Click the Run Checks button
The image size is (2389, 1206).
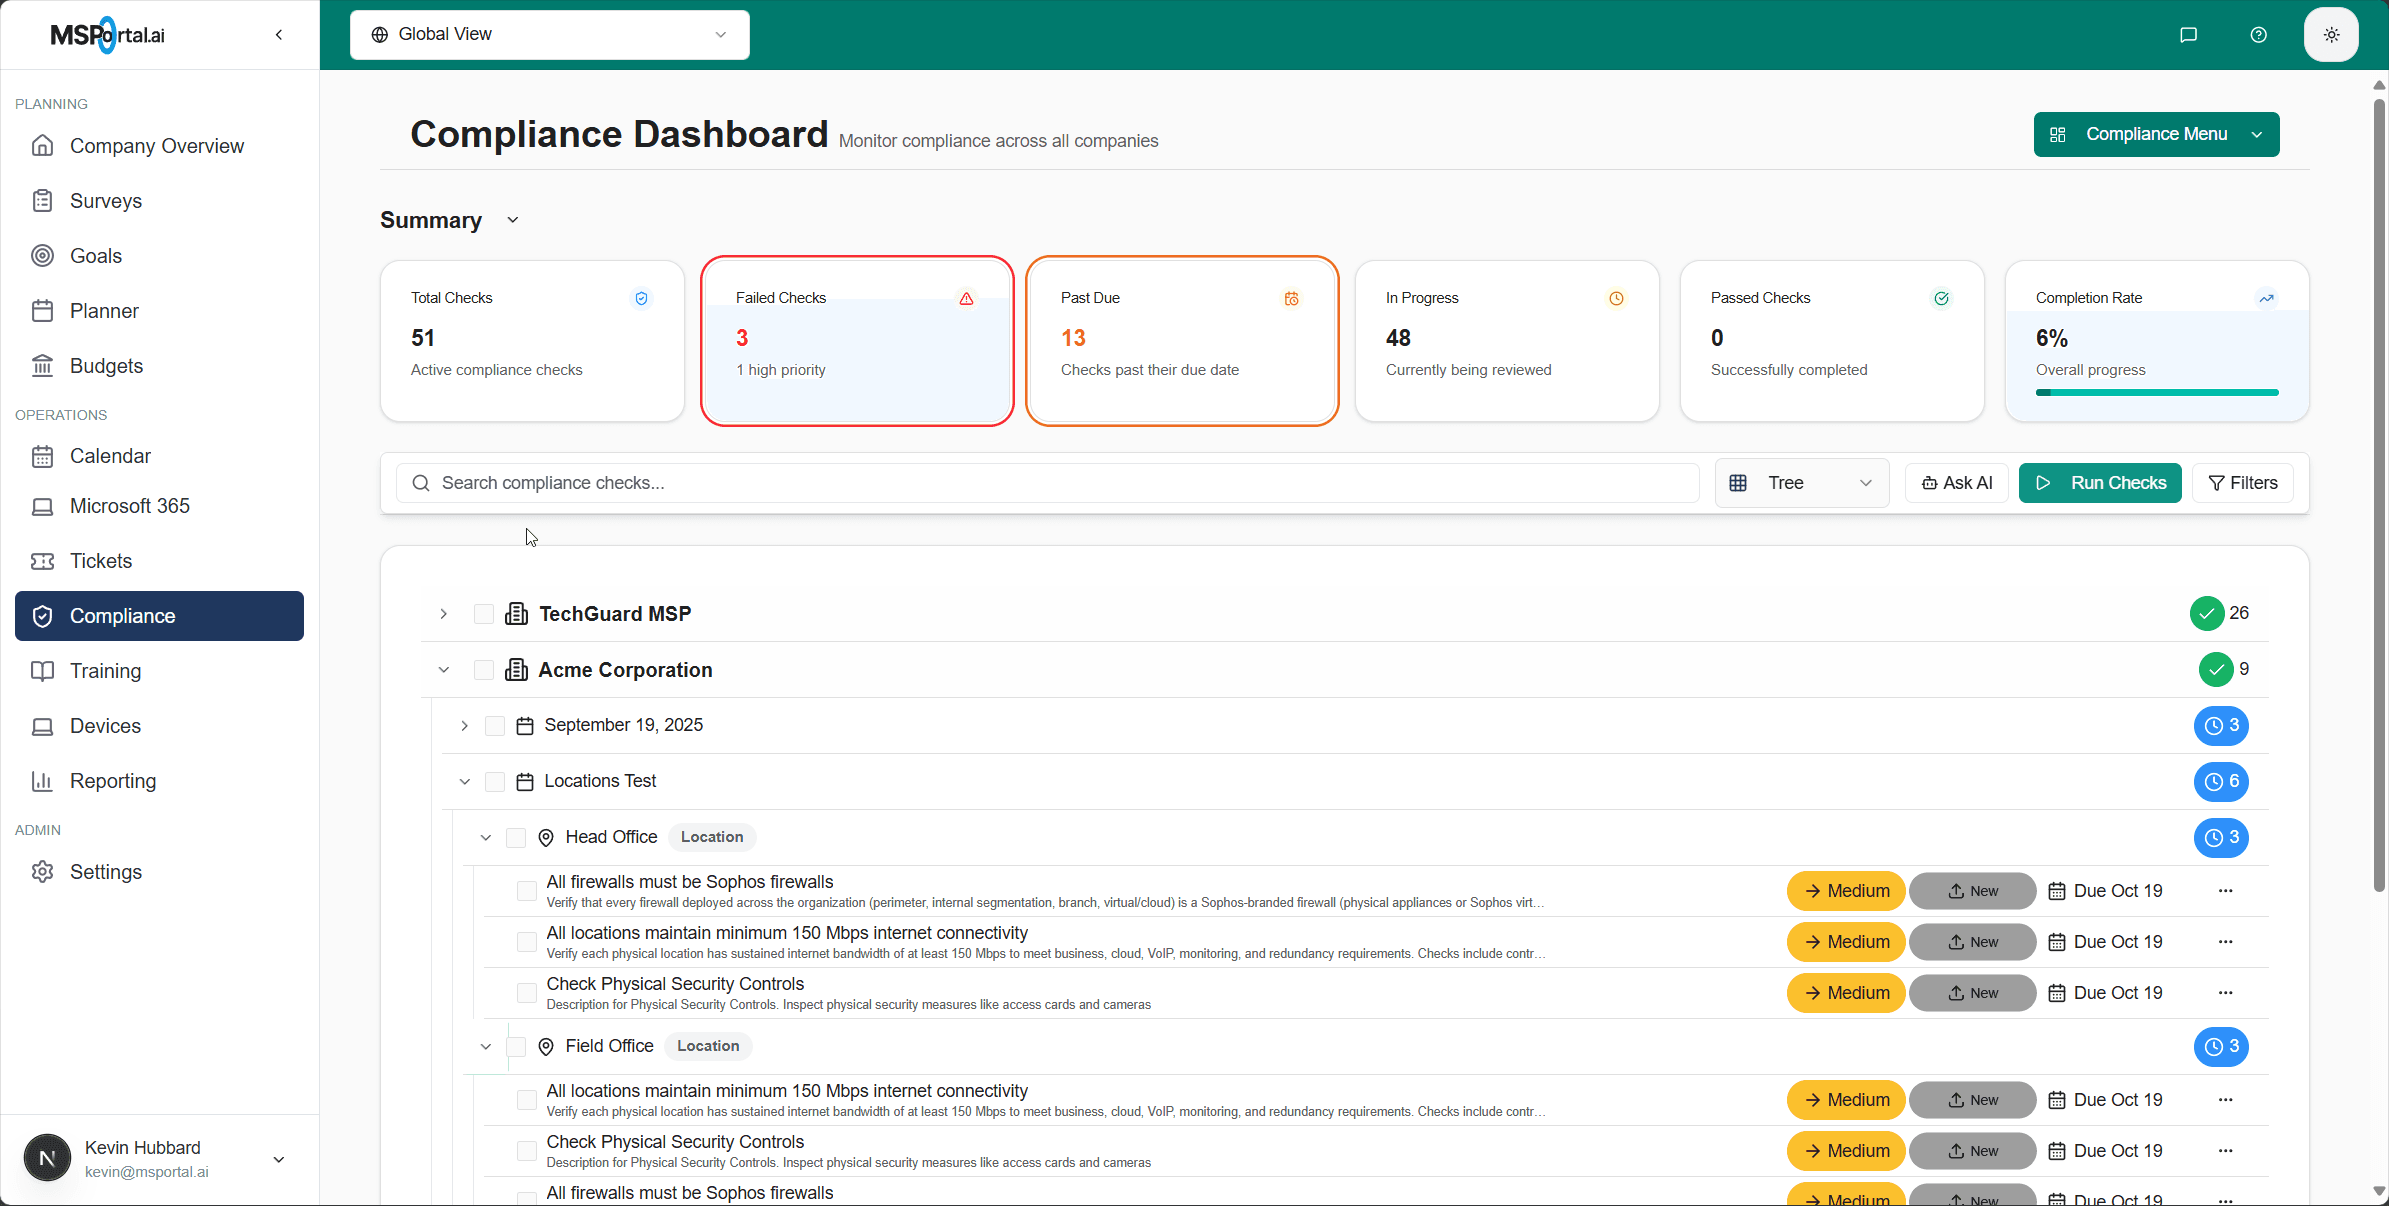[x=2100, y=483]
